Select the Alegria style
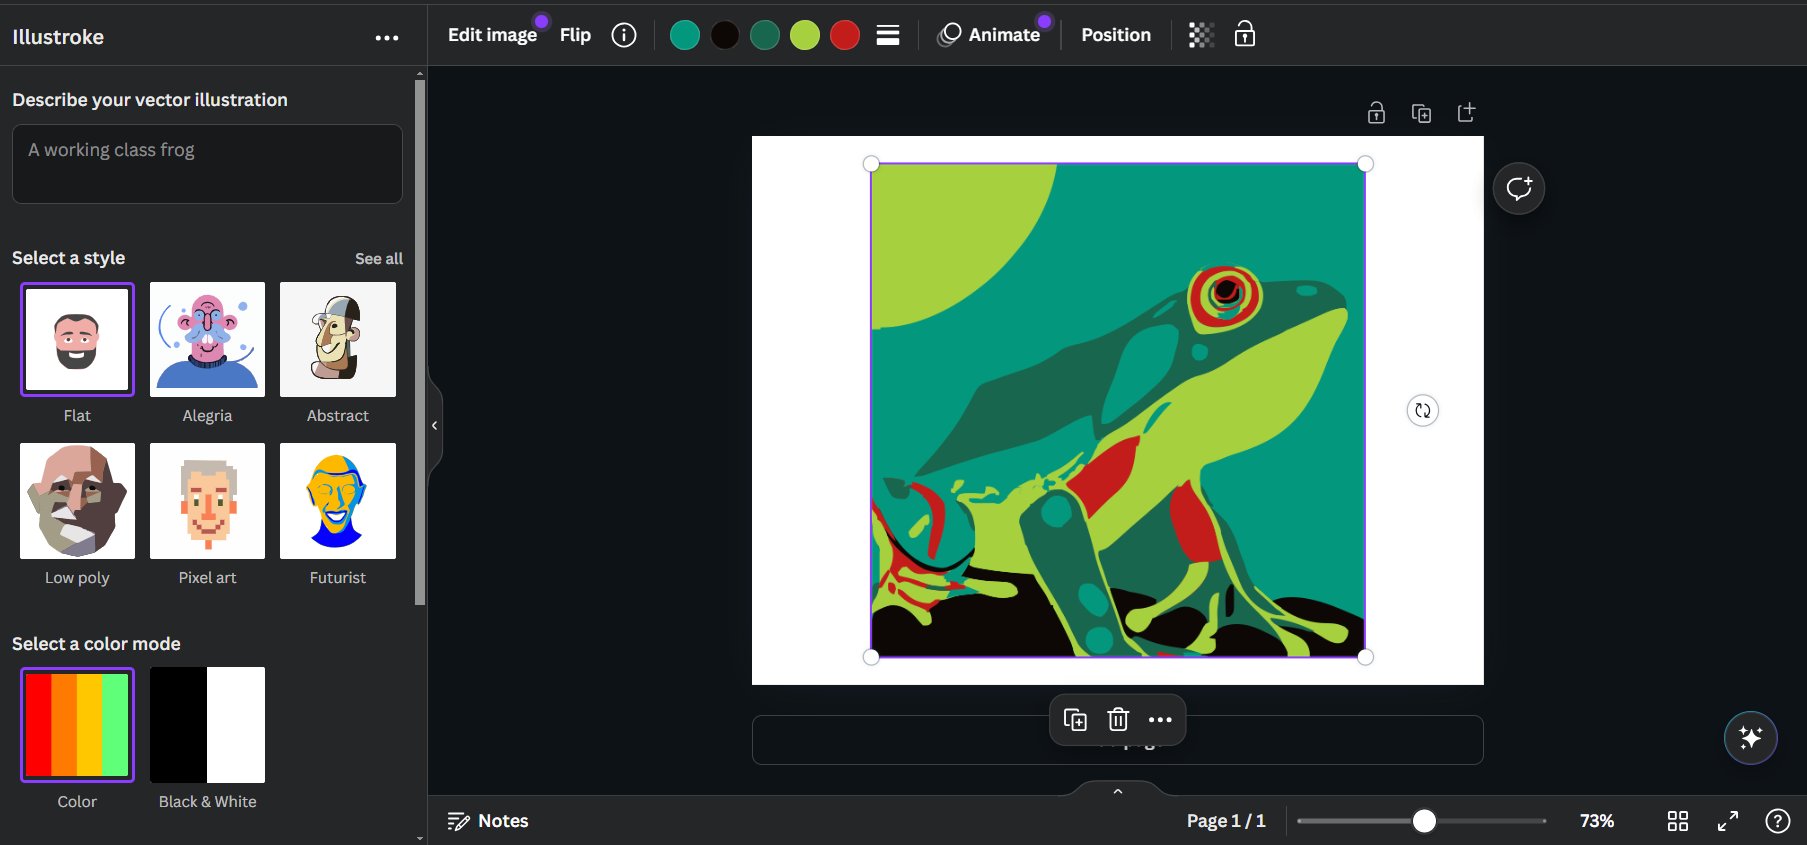Viewport: 1807px width, 845px height. [207, 339]
